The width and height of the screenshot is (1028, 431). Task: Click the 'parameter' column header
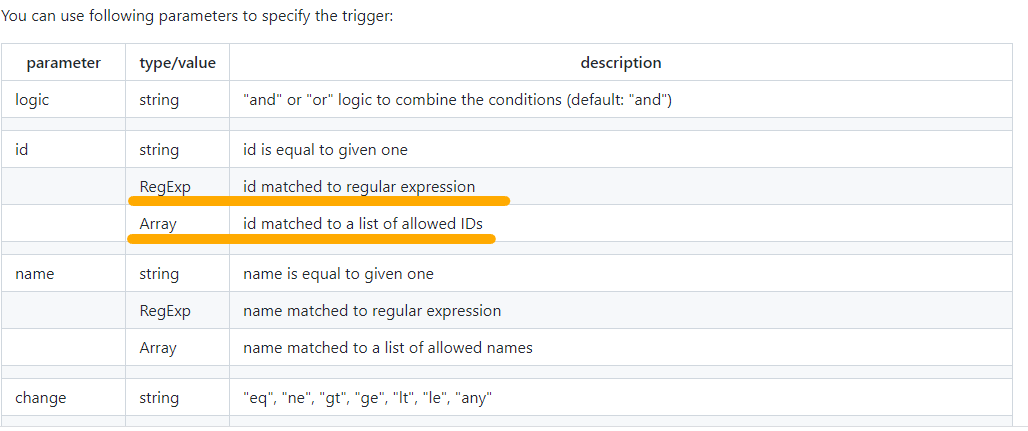click(x=64, y=63)
